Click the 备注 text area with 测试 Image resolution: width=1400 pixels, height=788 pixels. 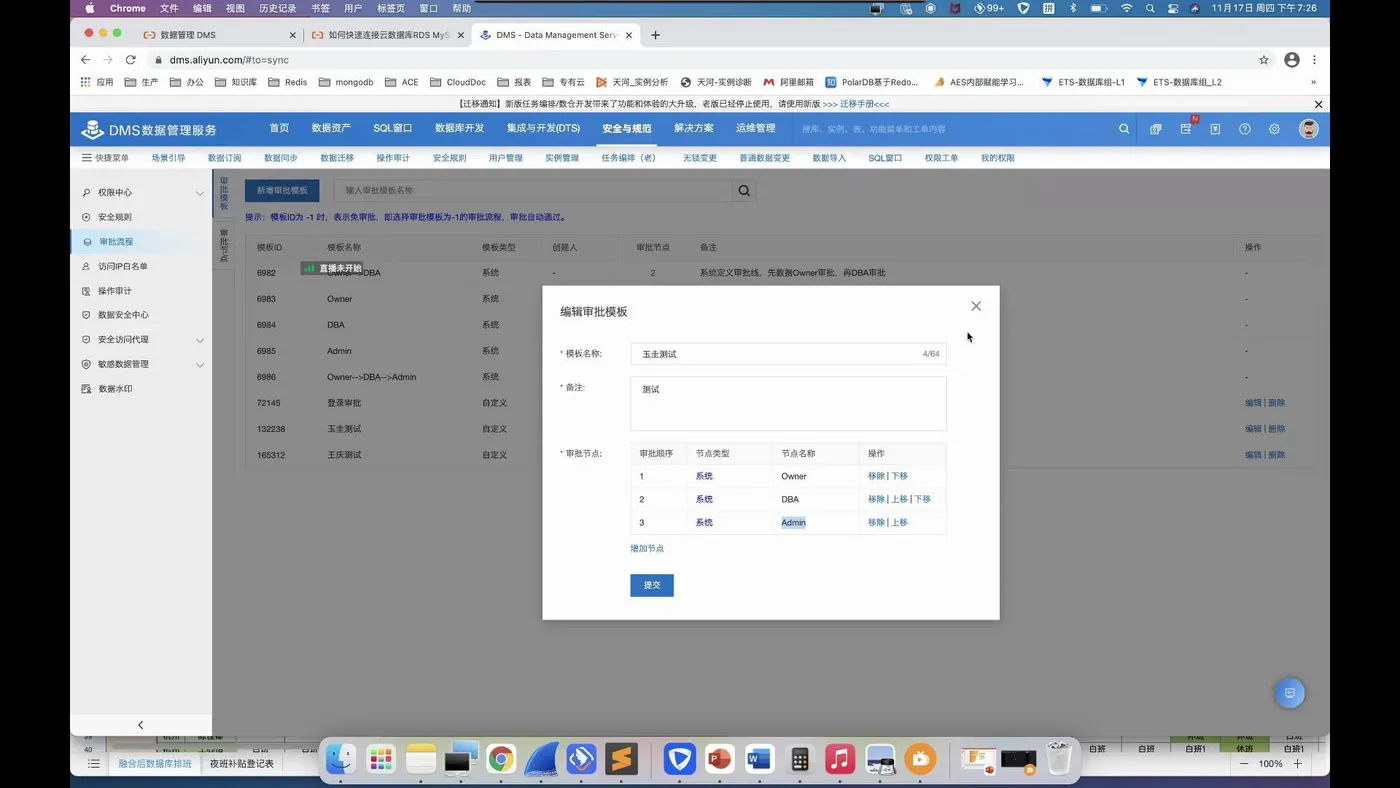click(788, 403)
